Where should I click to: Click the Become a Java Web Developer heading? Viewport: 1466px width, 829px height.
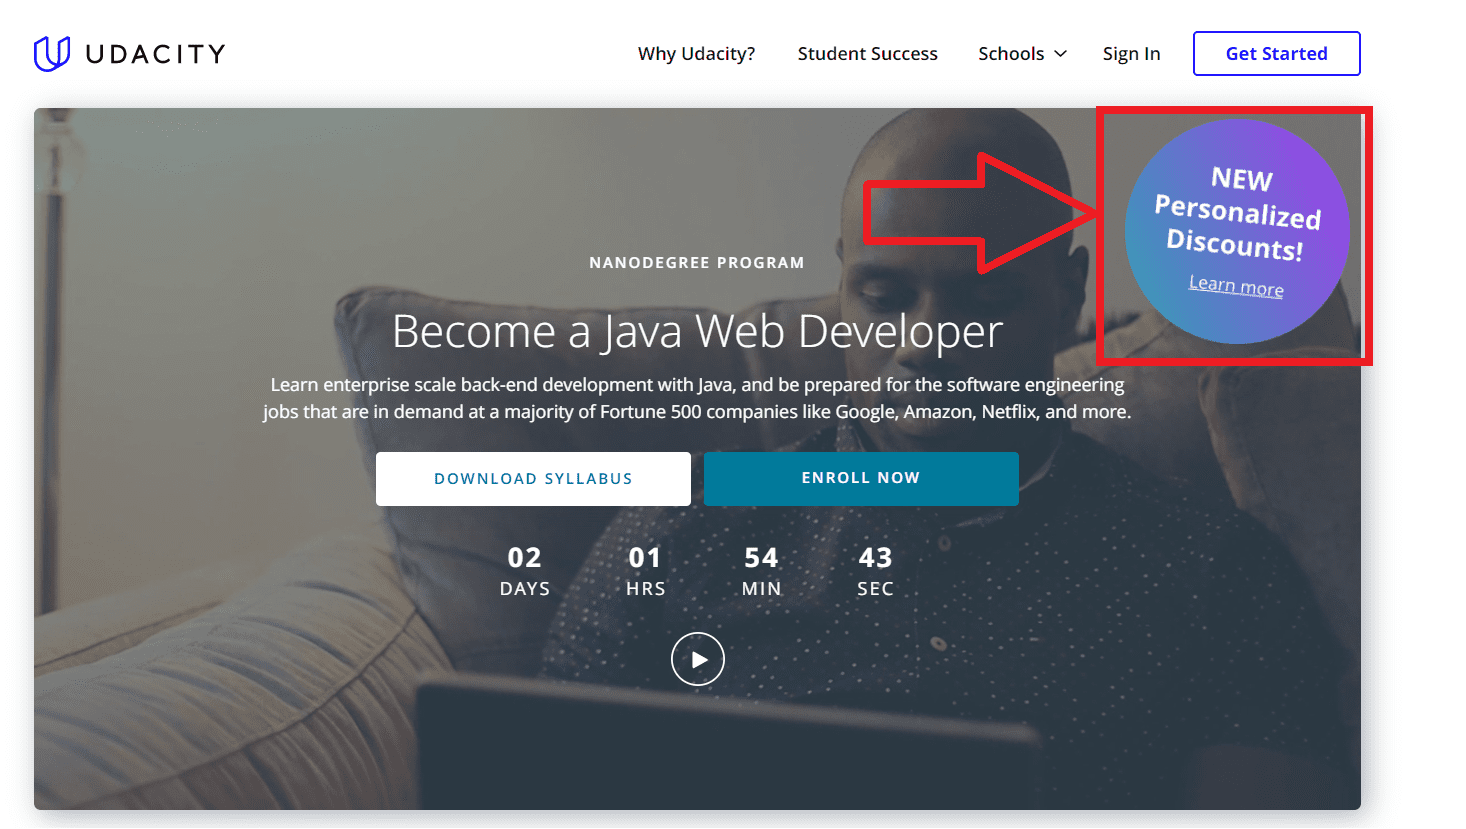697,331
